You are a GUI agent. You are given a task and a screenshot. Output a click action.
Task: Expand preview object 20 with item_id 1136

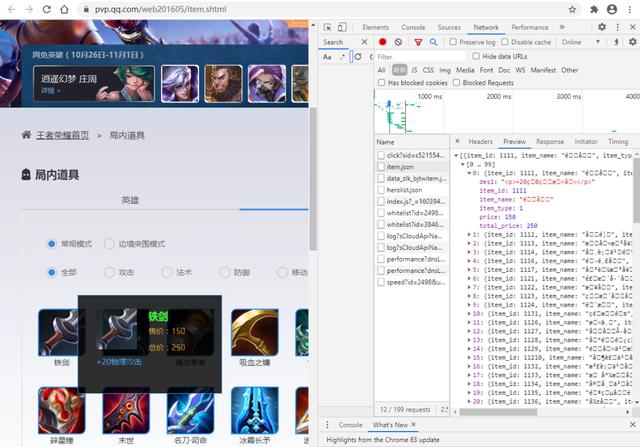[x=469, y=402]
